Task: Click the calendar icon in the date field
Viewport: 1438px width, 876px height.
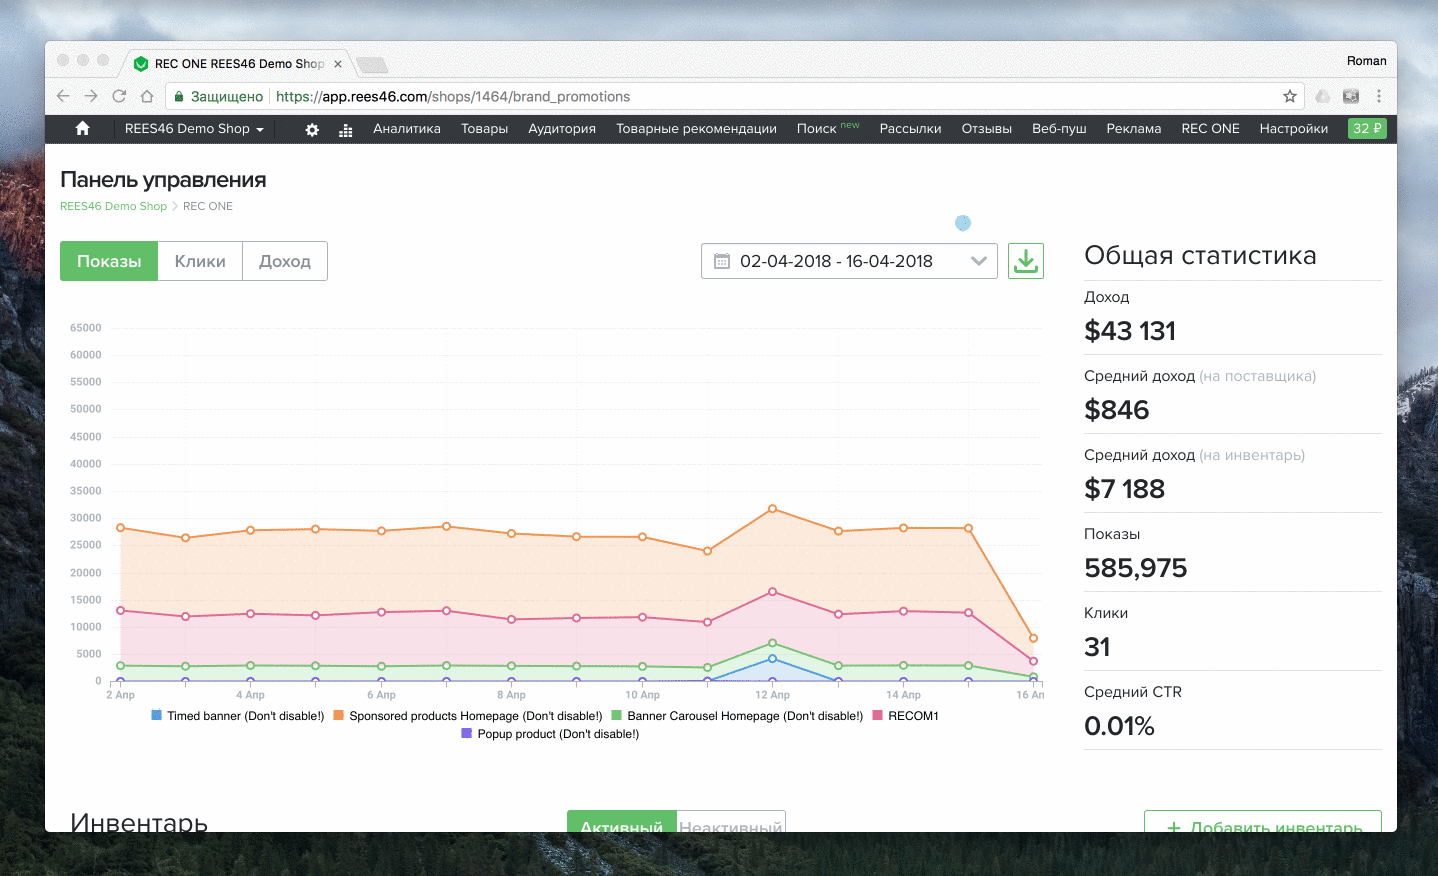Action: (722, 261)
